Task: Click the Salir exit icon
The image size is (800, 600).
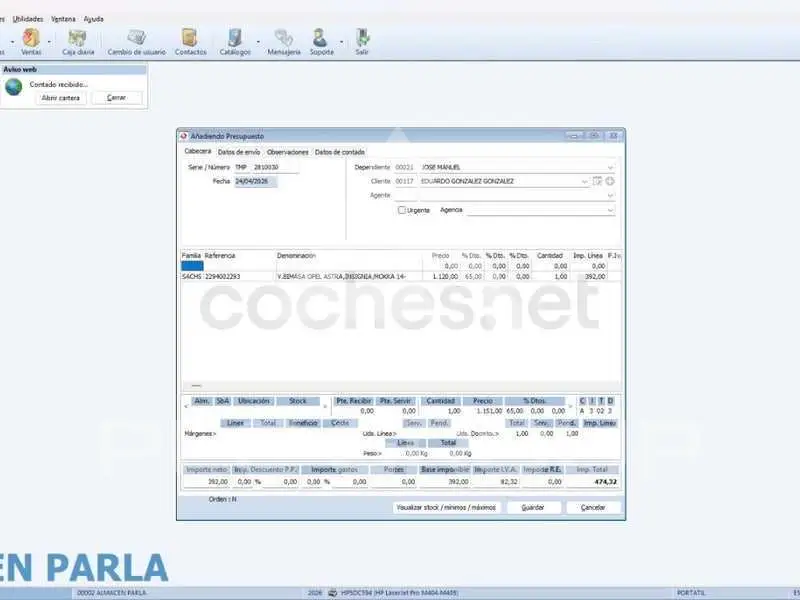Action: 362,41
